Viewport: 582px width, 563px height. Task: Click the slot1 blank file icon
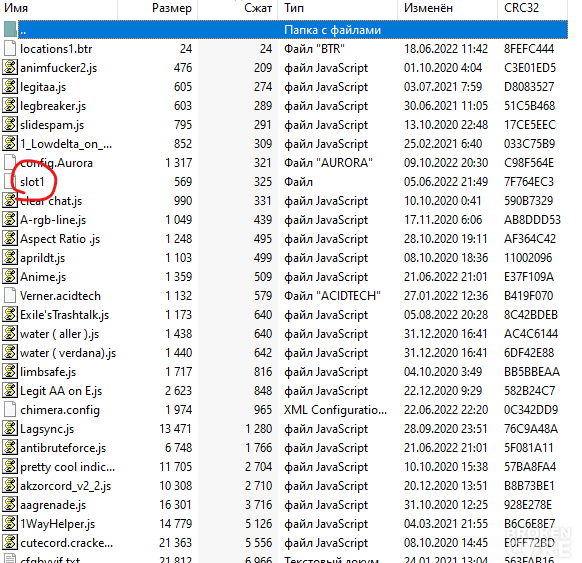[x=10, y=181]
